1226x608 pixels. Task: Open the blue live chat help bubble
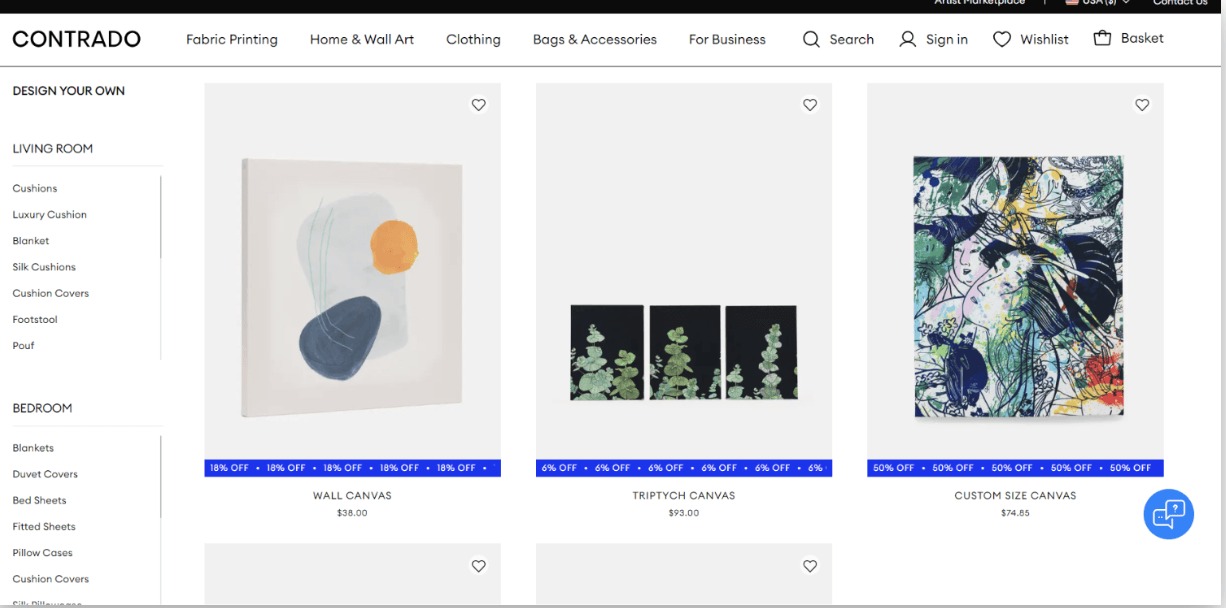tap(1168, 514)
